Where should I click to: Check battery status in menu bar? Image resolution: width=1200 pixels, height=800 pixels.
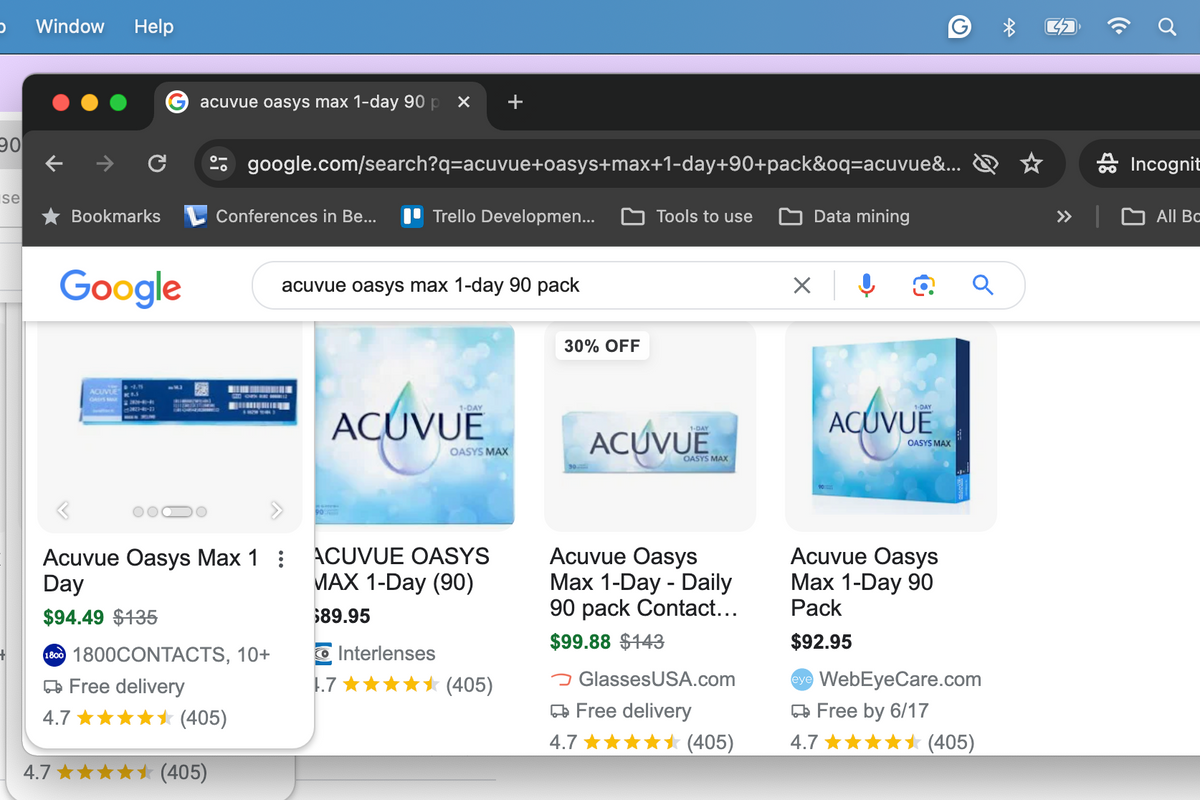[x=1062, y=28]
